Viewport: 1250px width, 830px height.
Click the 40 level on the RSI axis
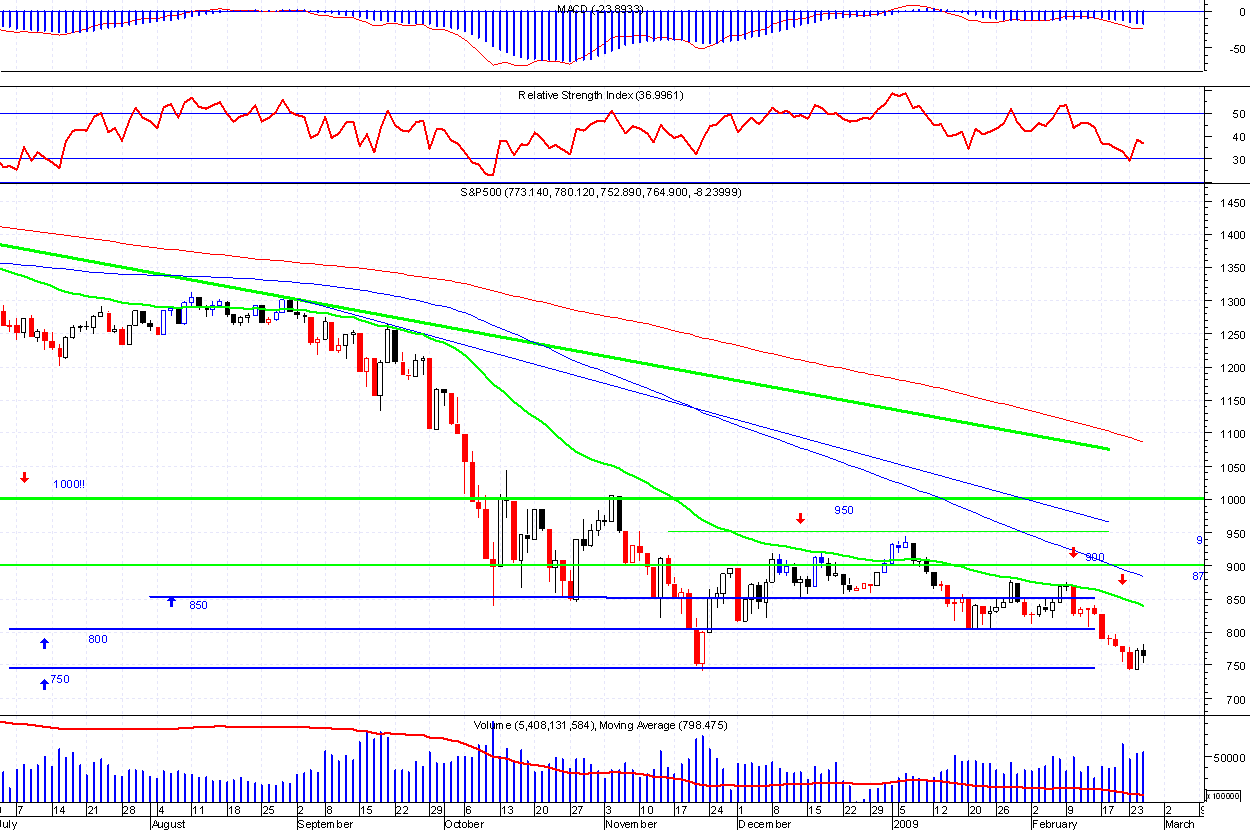[x=1238, y=137]
